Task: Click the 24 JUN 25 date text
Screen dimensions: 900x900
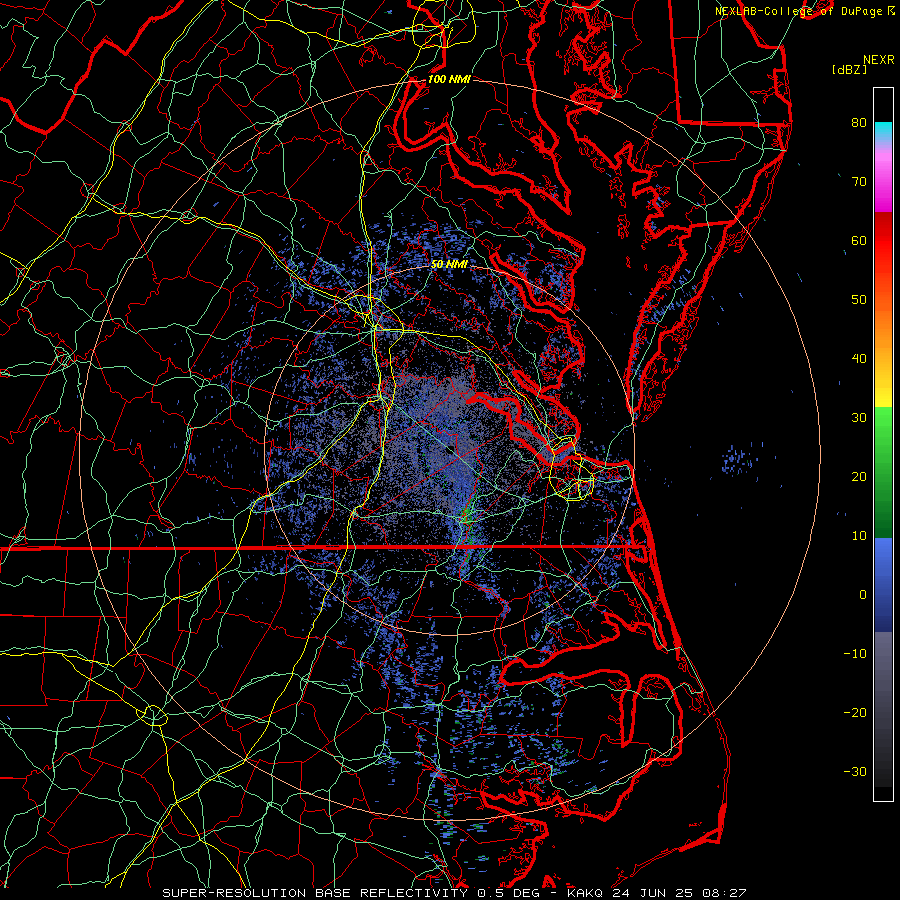Action: 653,893
